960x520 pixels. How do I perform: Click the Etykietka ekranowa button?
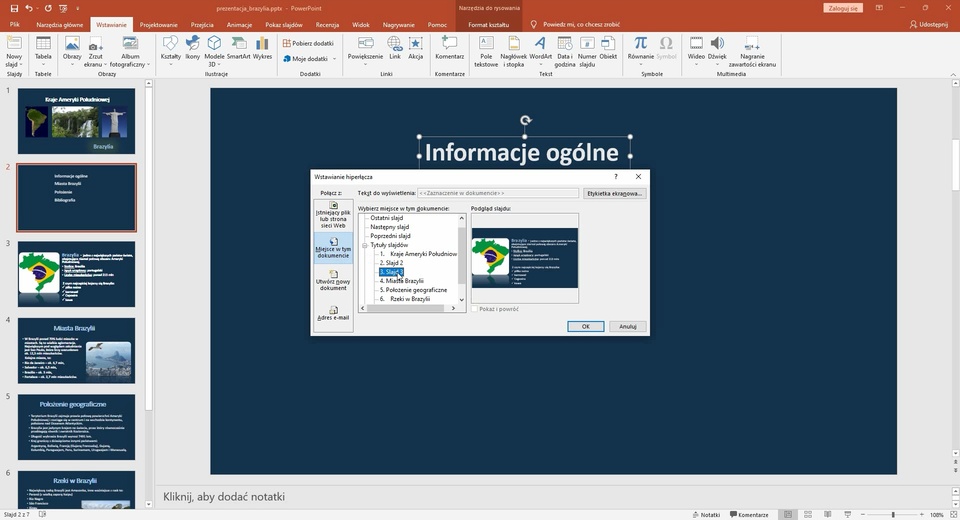[x=615, y=193]
